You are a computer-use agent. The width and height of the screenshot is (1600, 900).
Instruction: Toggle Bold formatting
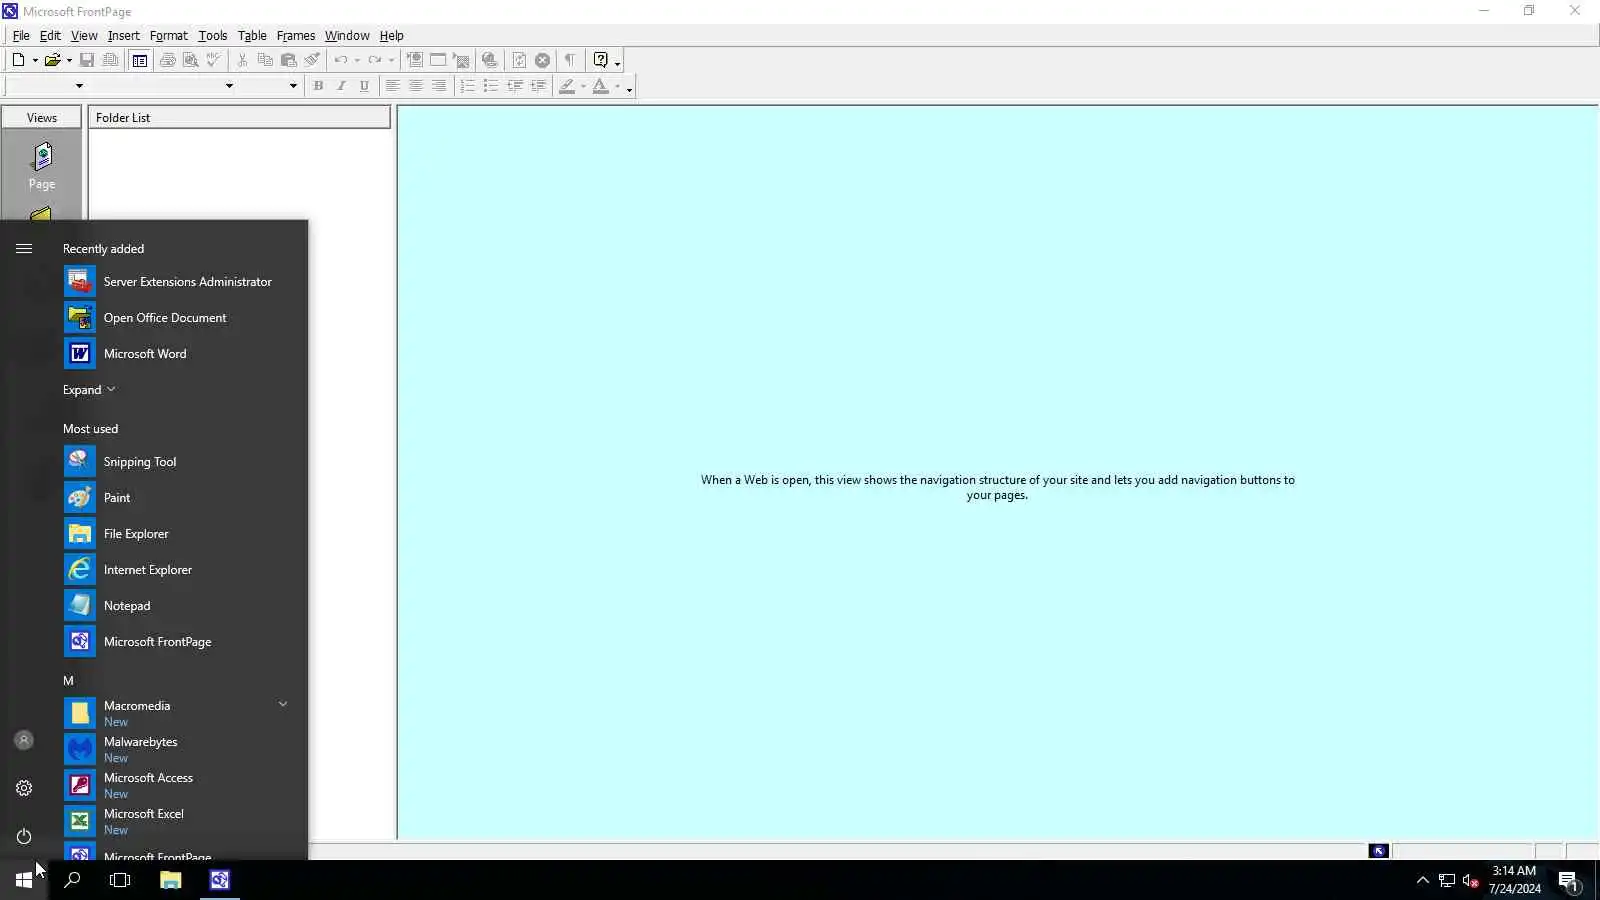[318, 86]
